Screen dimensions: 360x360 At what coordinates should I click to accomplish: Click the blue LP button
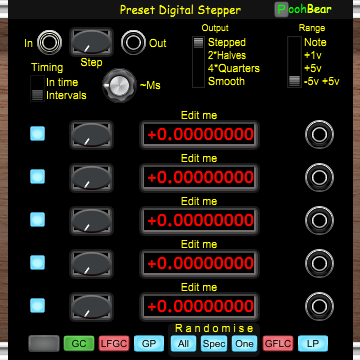313,344
